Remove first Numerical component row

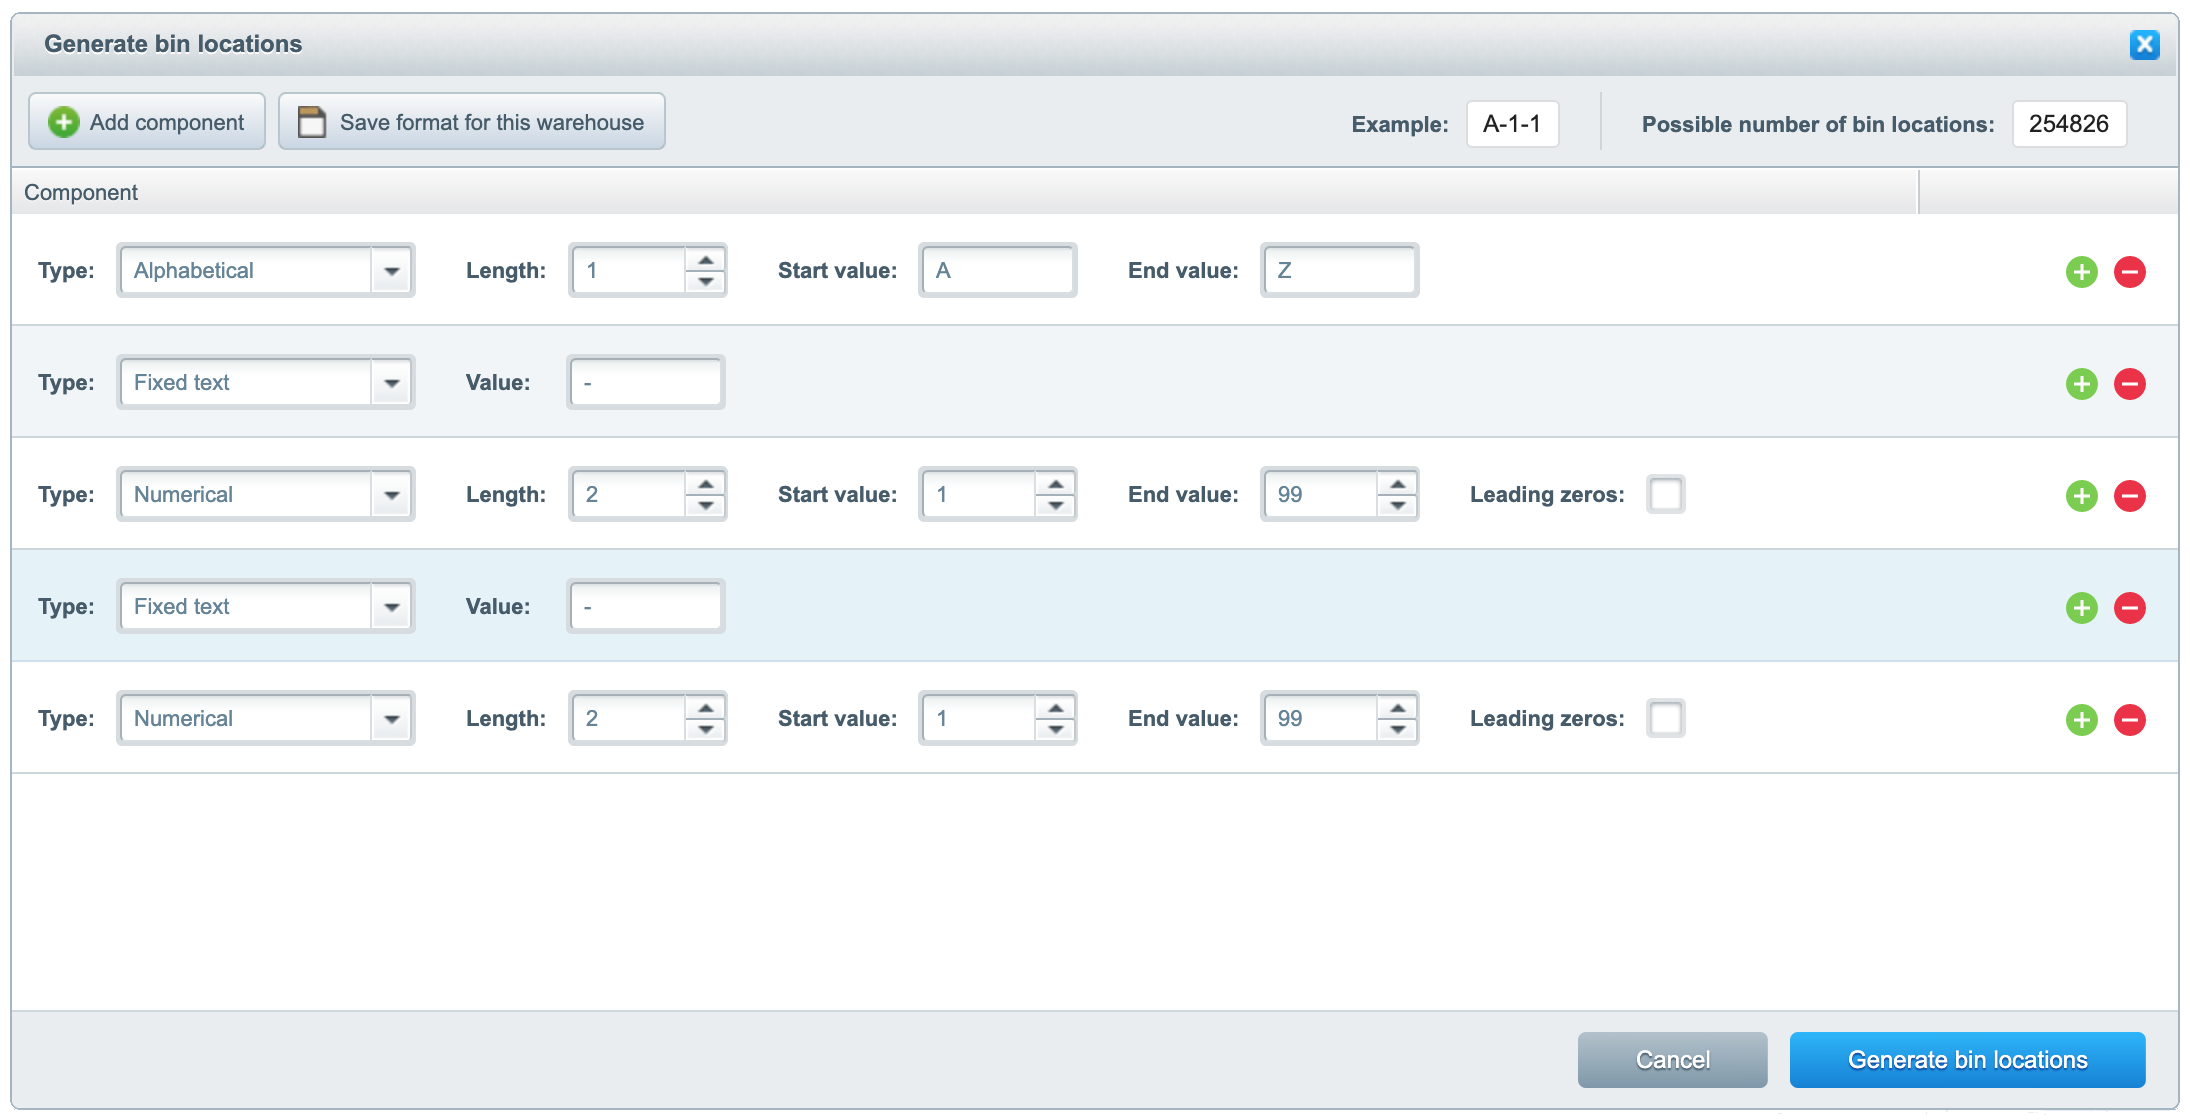pos(2129,496)
